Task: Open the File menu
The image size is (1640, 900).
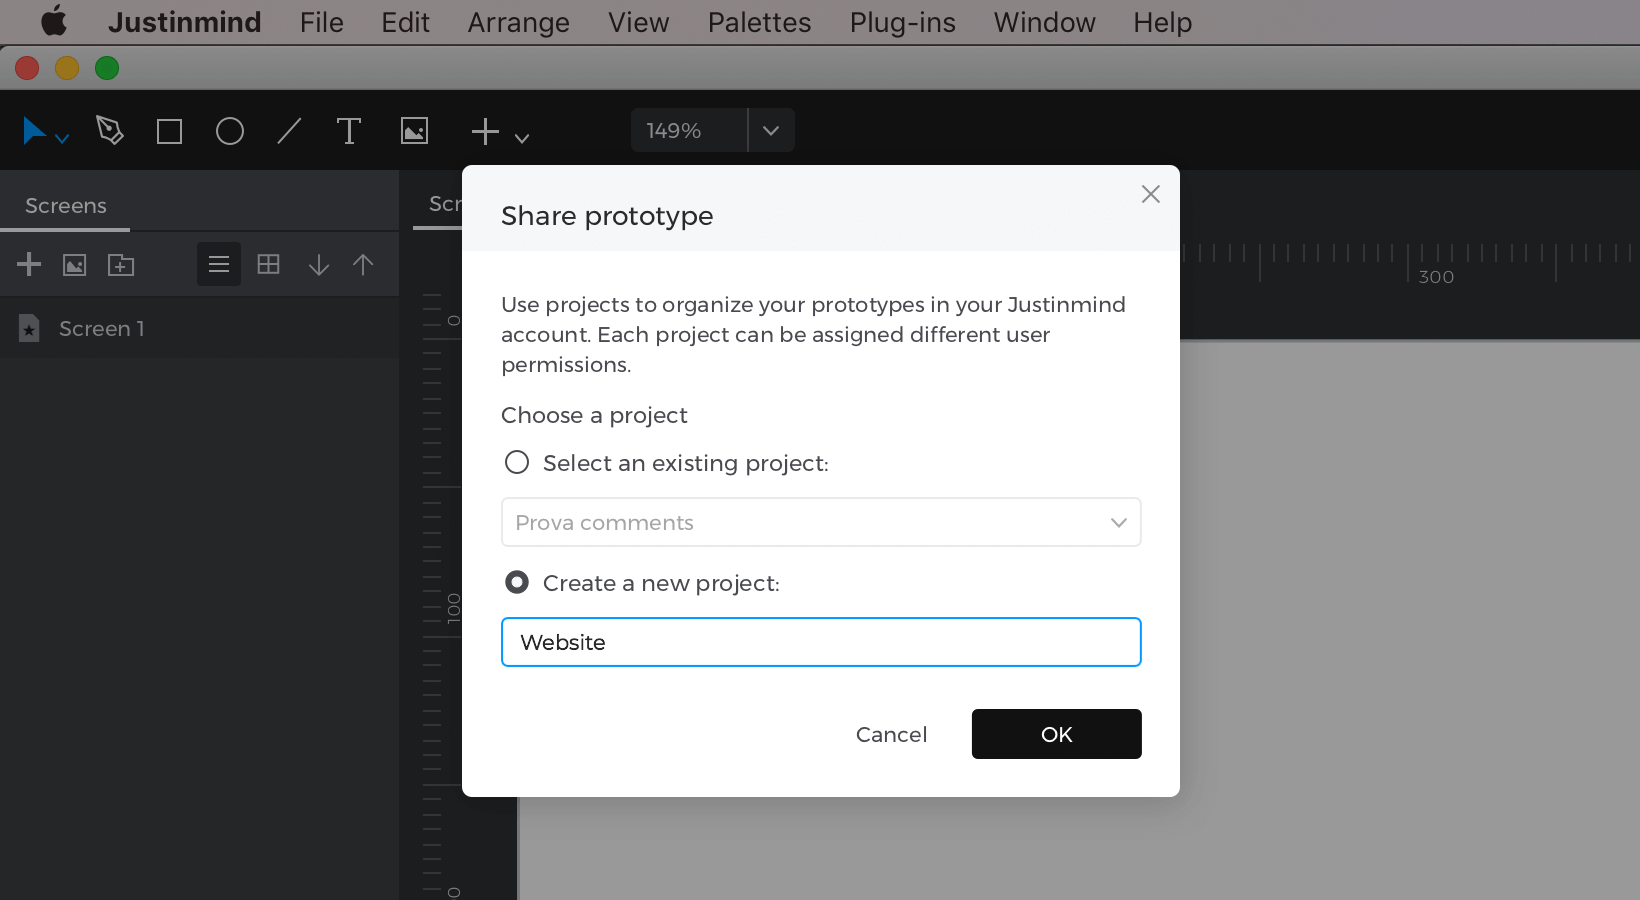Action: pos(322,22)
